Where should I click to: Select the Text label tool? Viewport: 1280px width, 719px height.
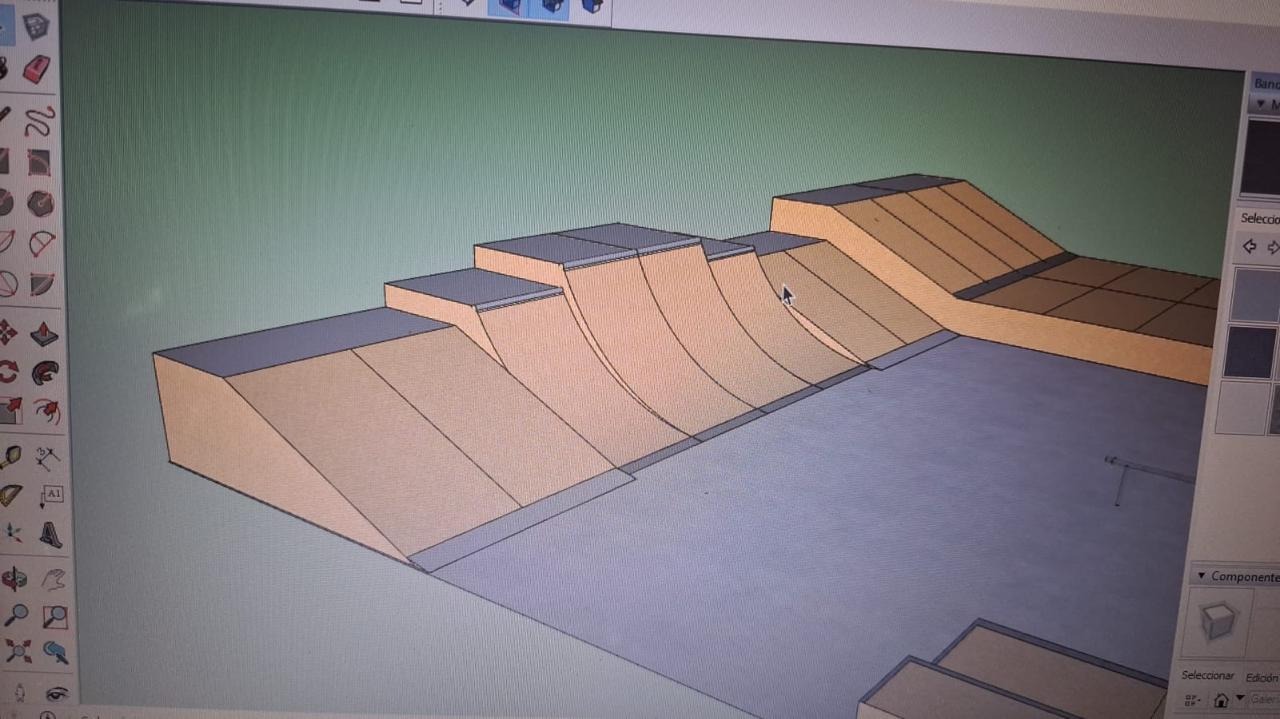pyautogui.click(x=51, y=496)
